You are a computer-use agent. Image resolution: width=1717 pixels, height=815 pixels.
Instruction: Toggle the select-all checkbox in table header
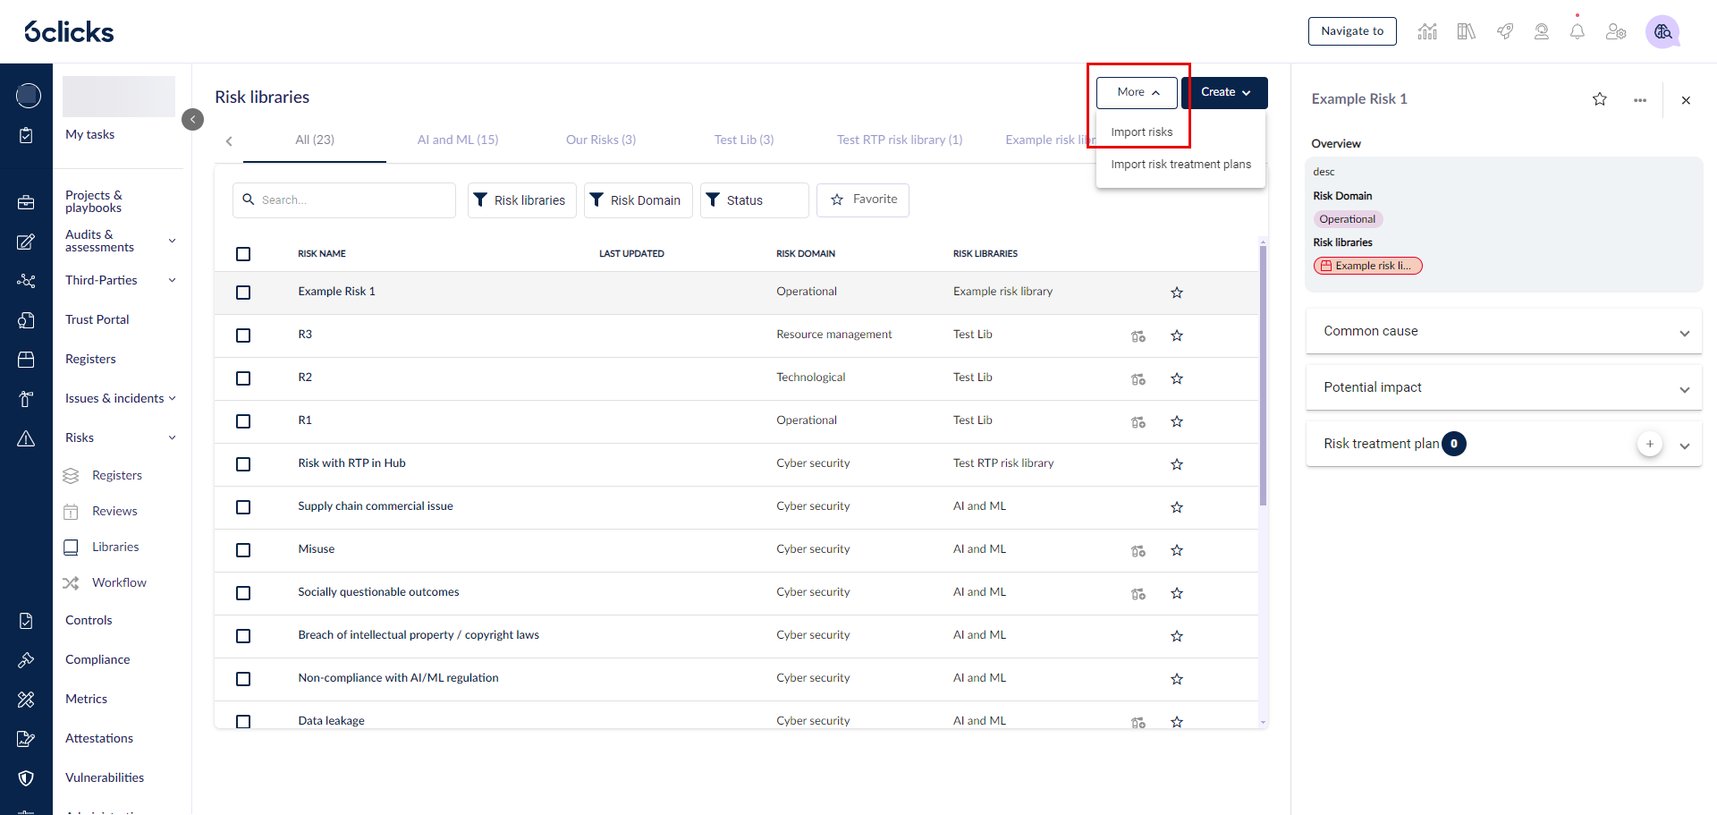coord(243,254)
